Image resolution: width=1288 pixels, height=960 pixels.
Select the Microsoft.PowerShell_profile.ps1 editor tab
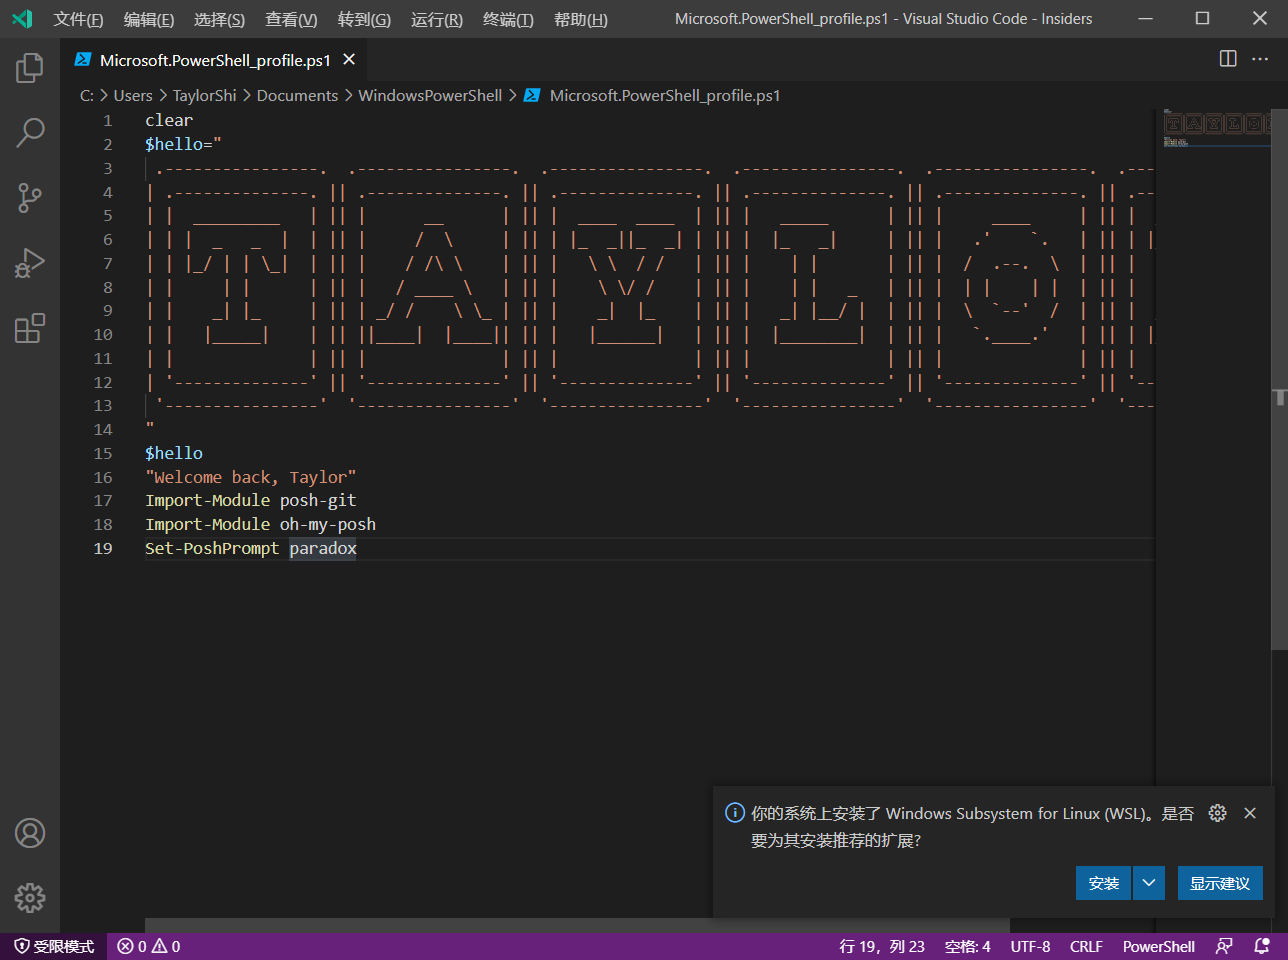pyautogui.click(x=213, y=60)
